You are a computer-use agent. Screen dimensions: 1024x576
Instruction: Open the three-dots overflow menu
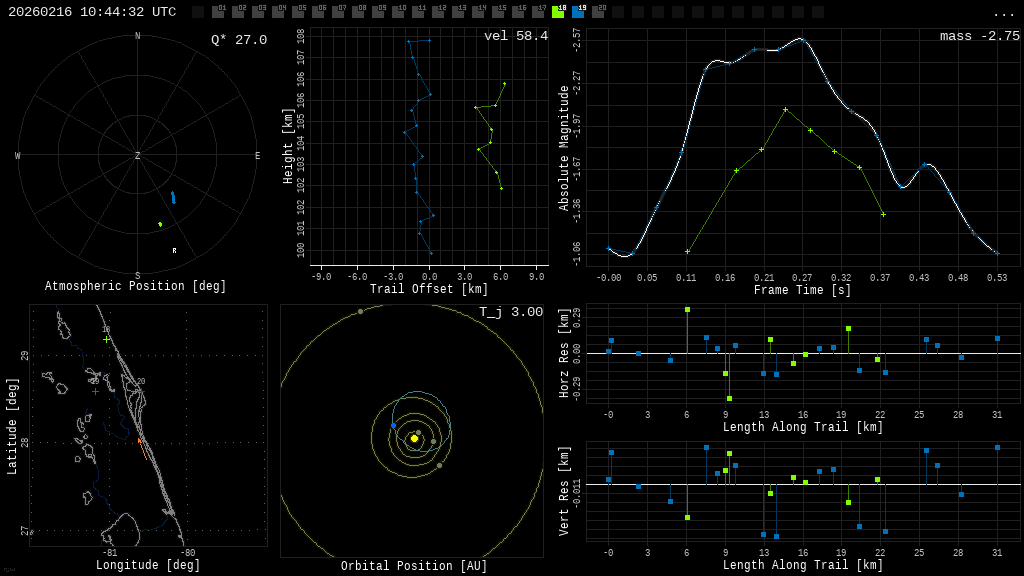point(1003,13)
